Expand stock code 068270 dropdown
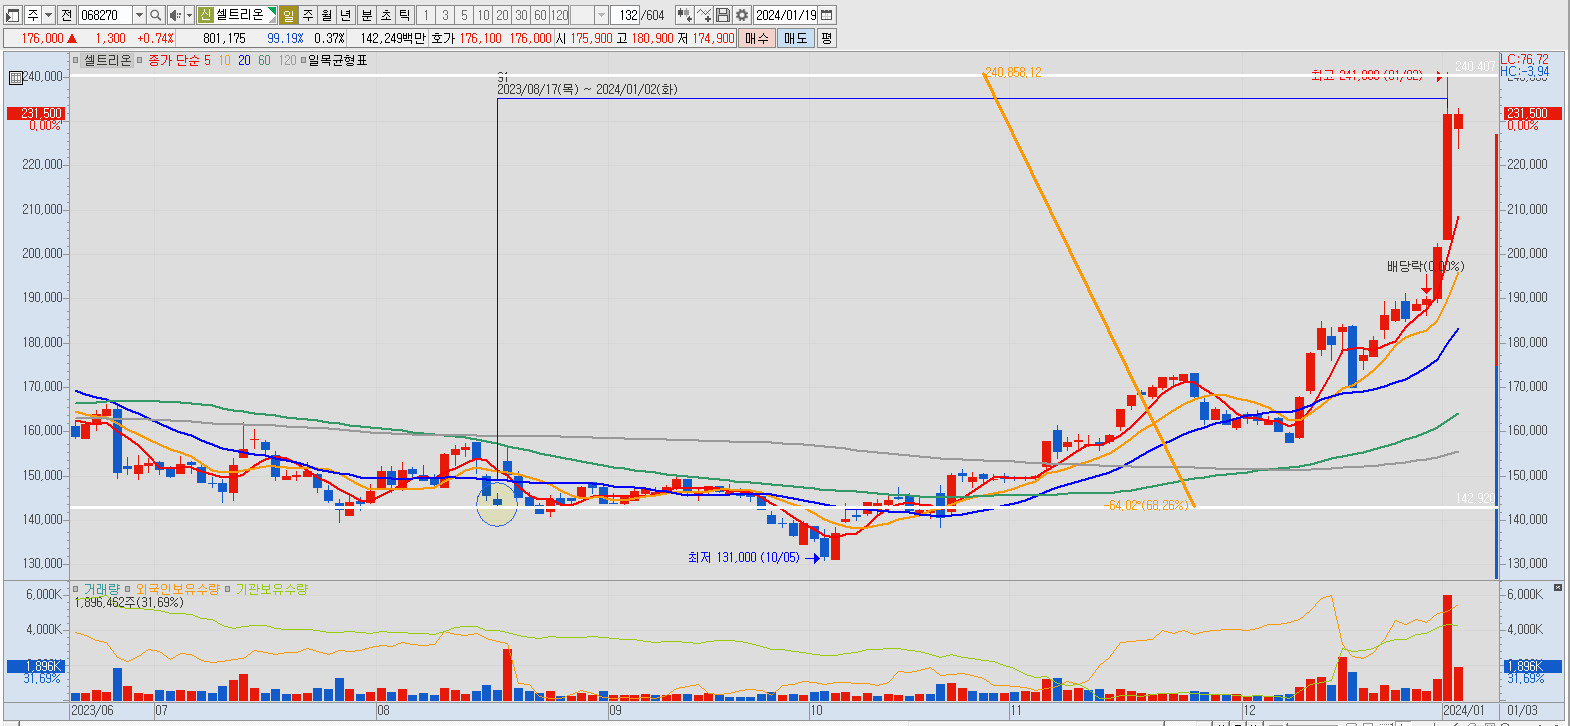 click(x=139, y=15)
